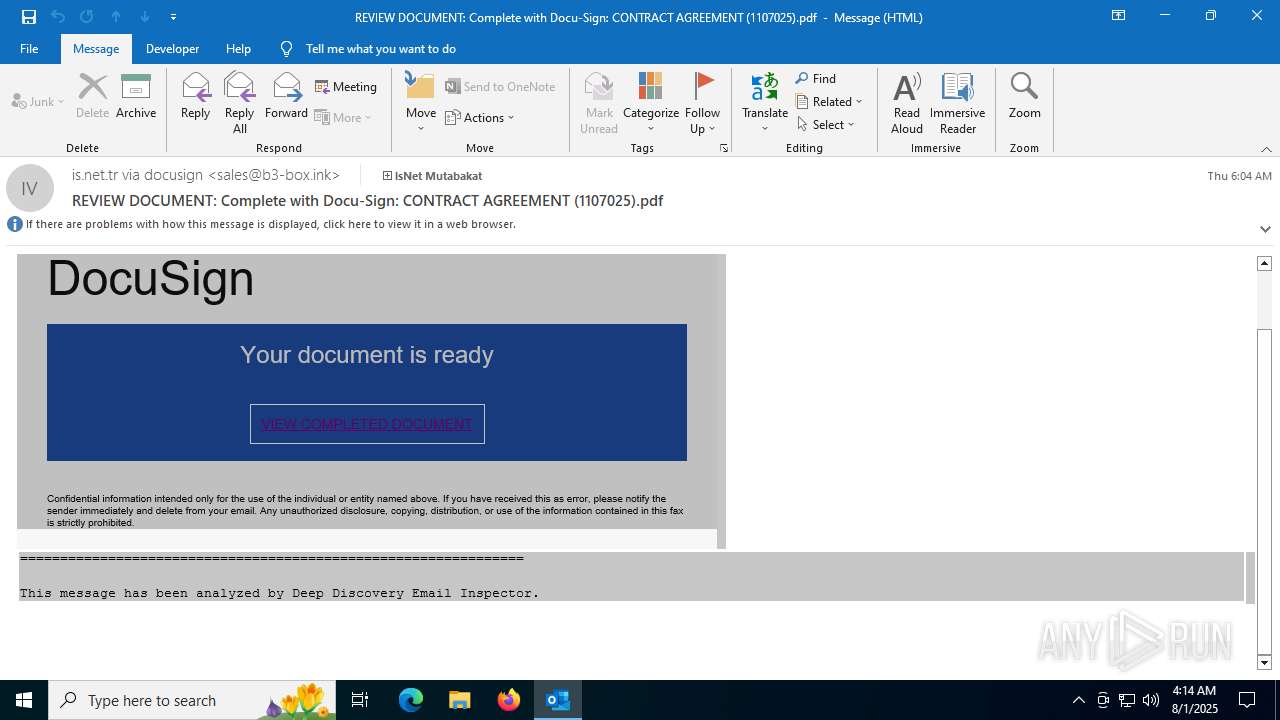Image resolution: width=1280 pixels, height=720 pixels.
Task: Open Ribbon Display Options
Action: [x=1118, y=16]
